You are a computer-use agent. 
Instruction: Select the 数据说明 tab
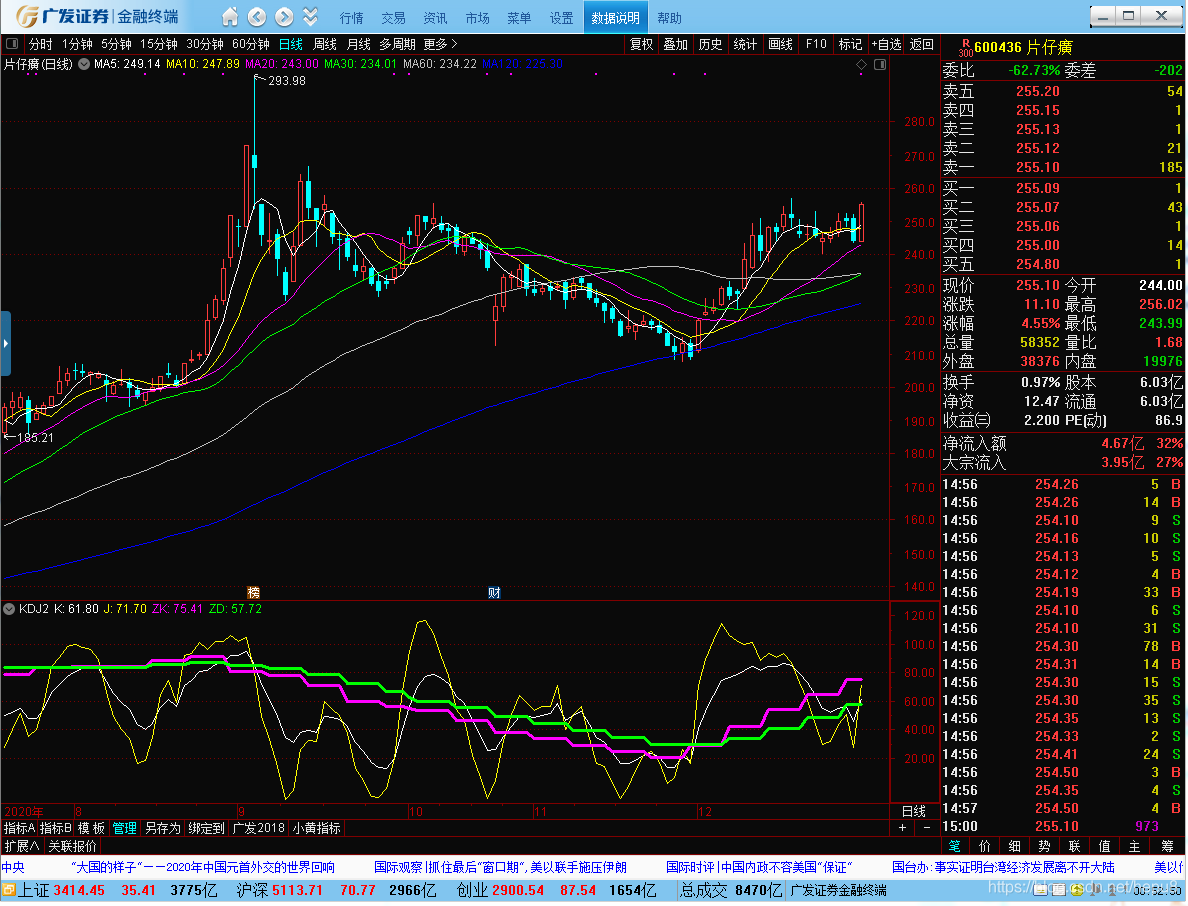point(615,17)
